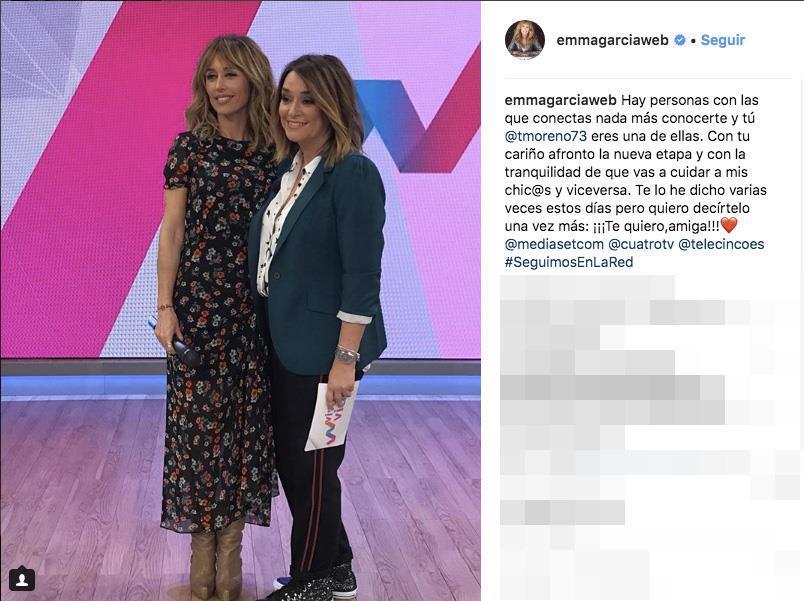Screen dimensions: 804x601
Task: Click the dark blurred comment bar
Action: [612, 388]
